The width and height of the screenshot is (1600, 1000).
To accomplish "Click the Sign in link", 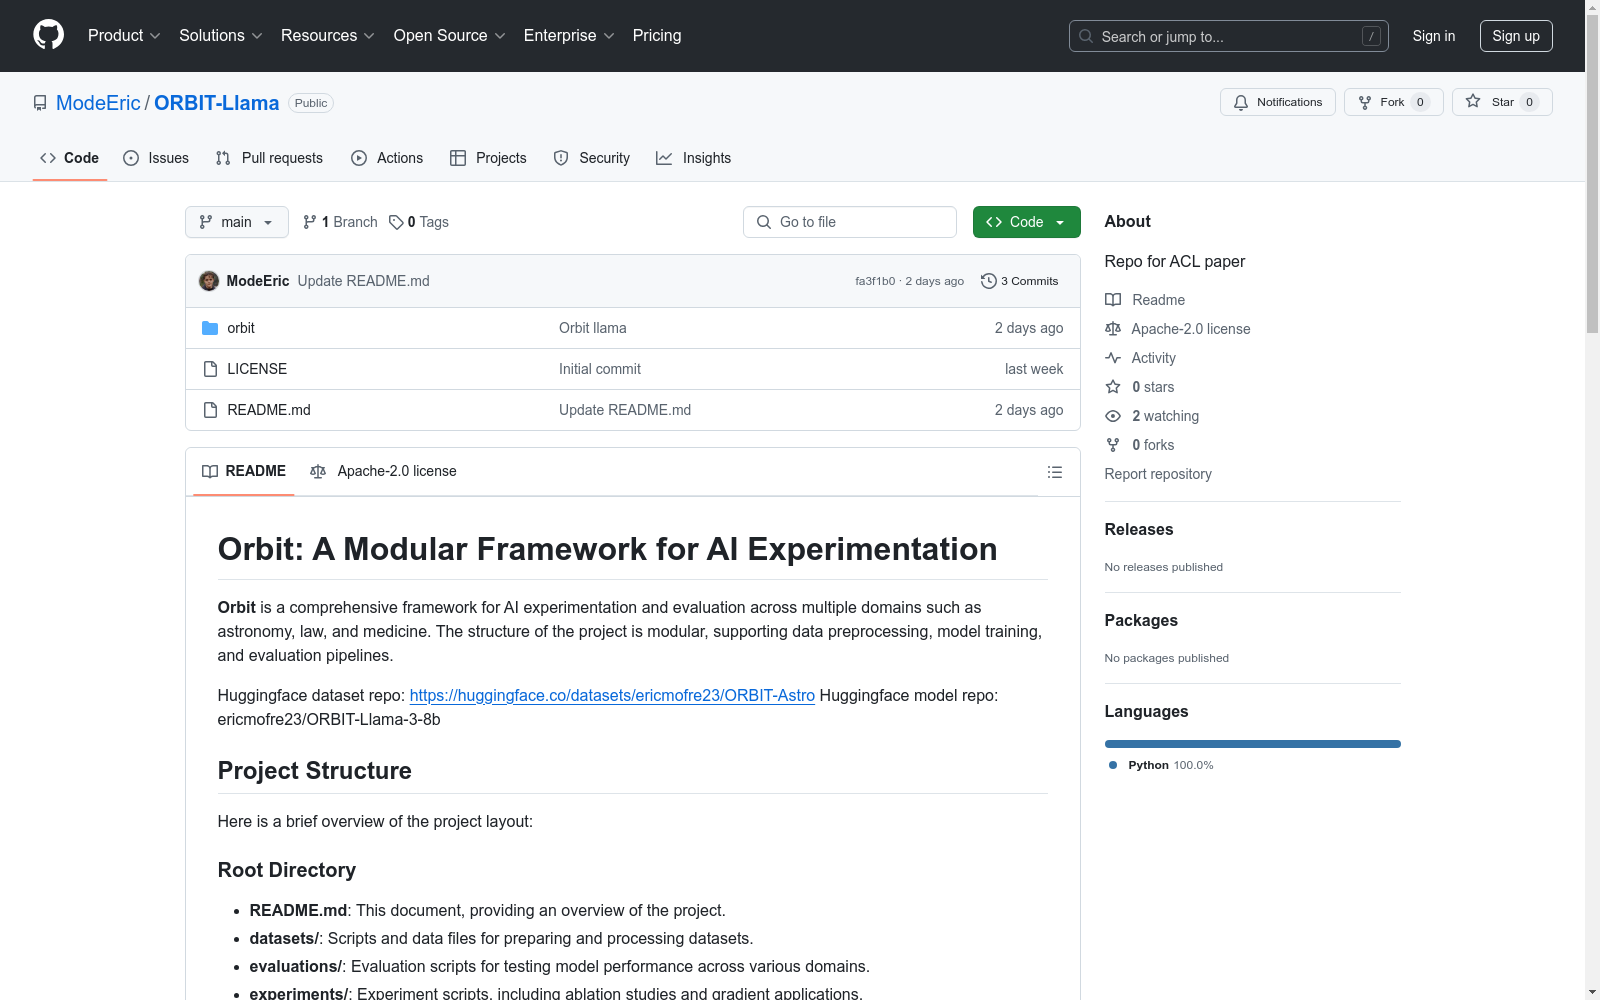I will tap(1434, 36).
